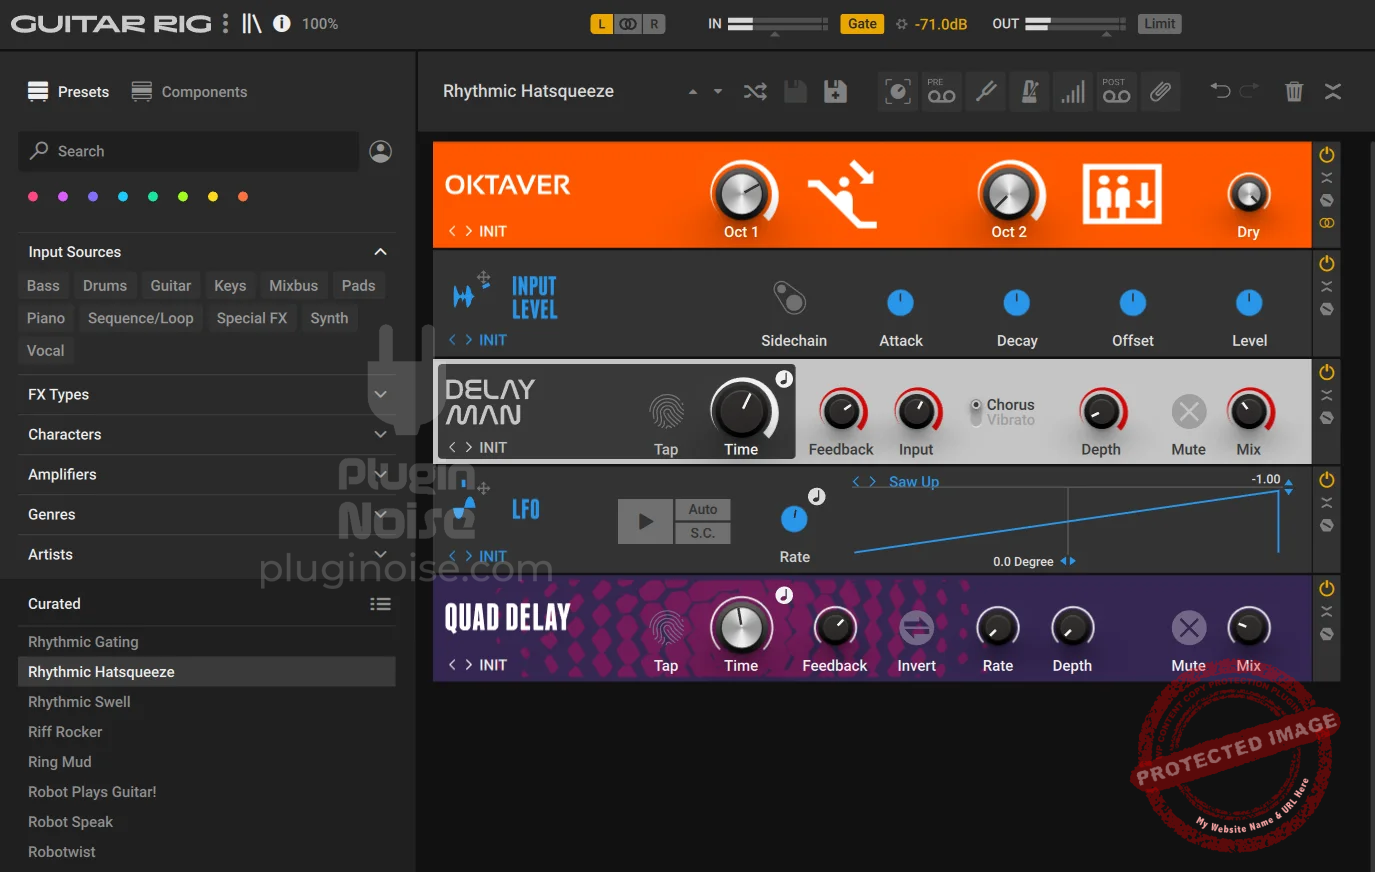Open the library browser icon in header
1375x872 pixels.
(x=252, y=23)
